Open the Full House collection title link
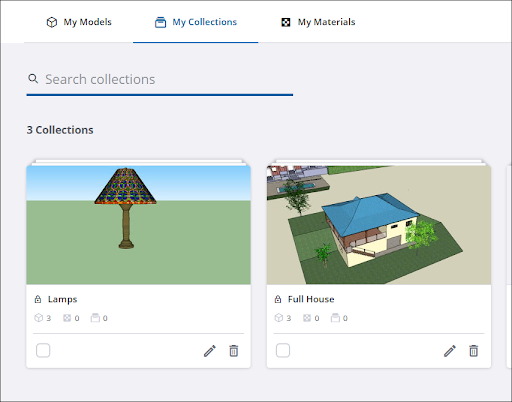 point(311,299)
